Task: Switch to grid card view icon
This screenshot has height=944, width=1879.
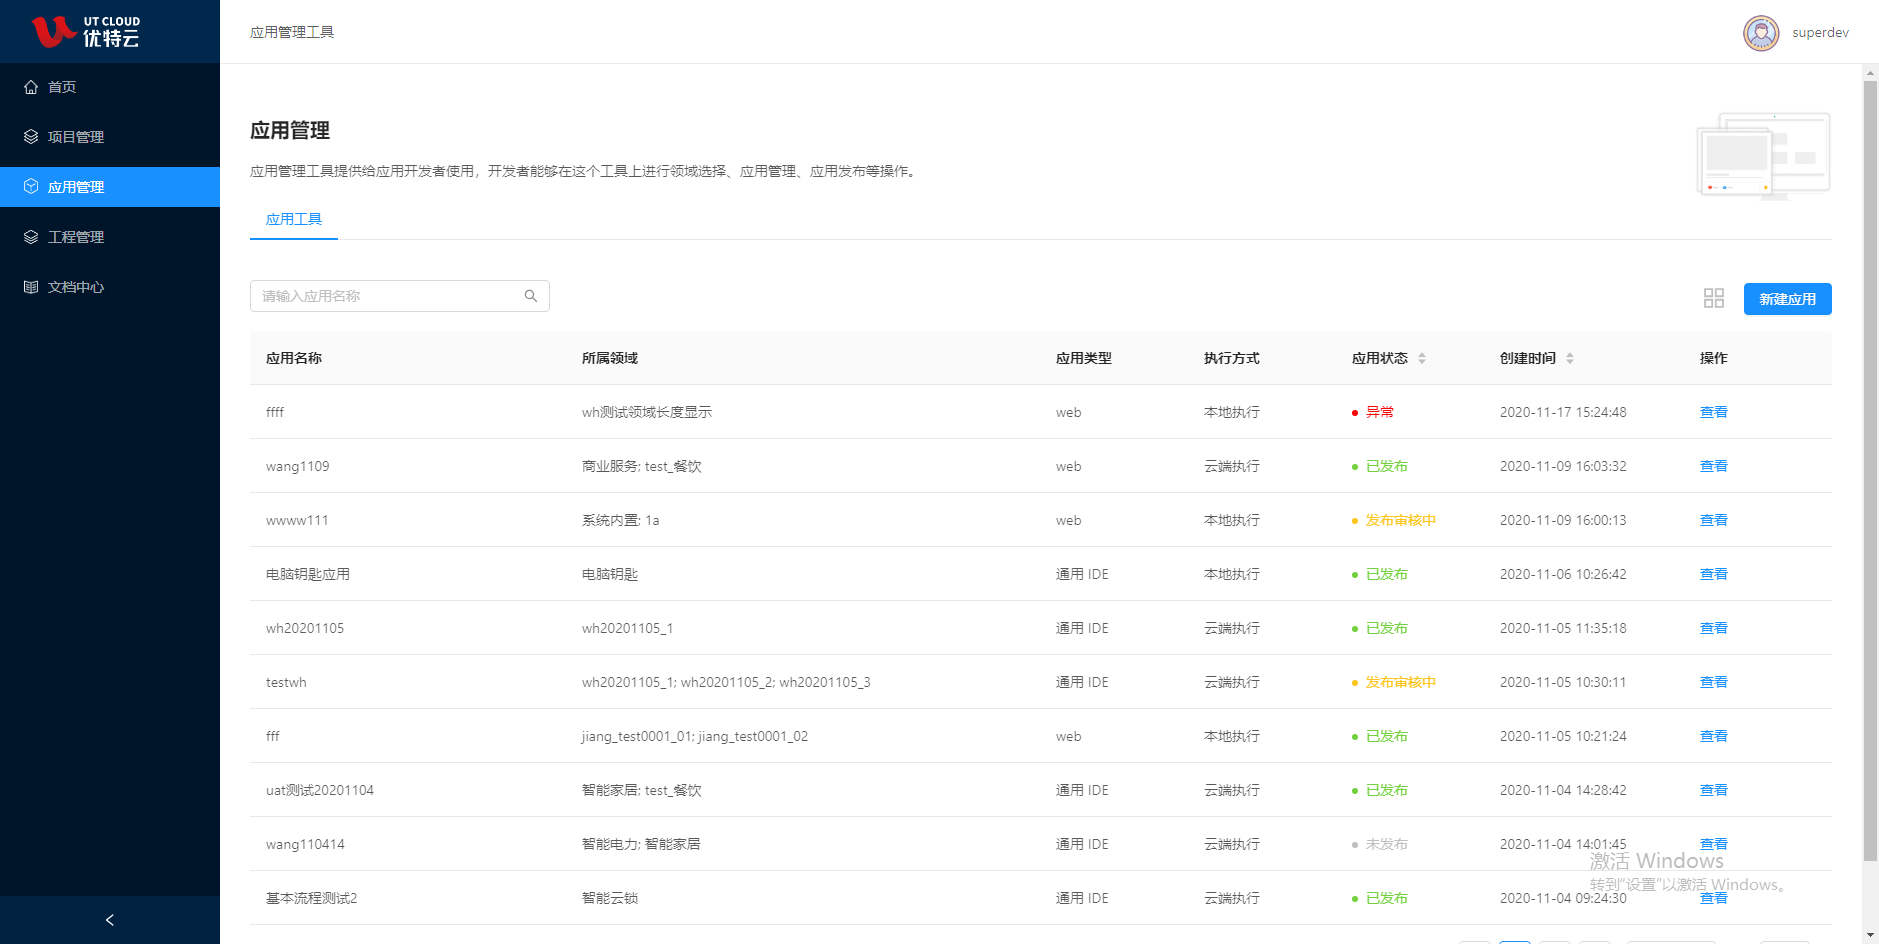Action: pos(1714,298)
